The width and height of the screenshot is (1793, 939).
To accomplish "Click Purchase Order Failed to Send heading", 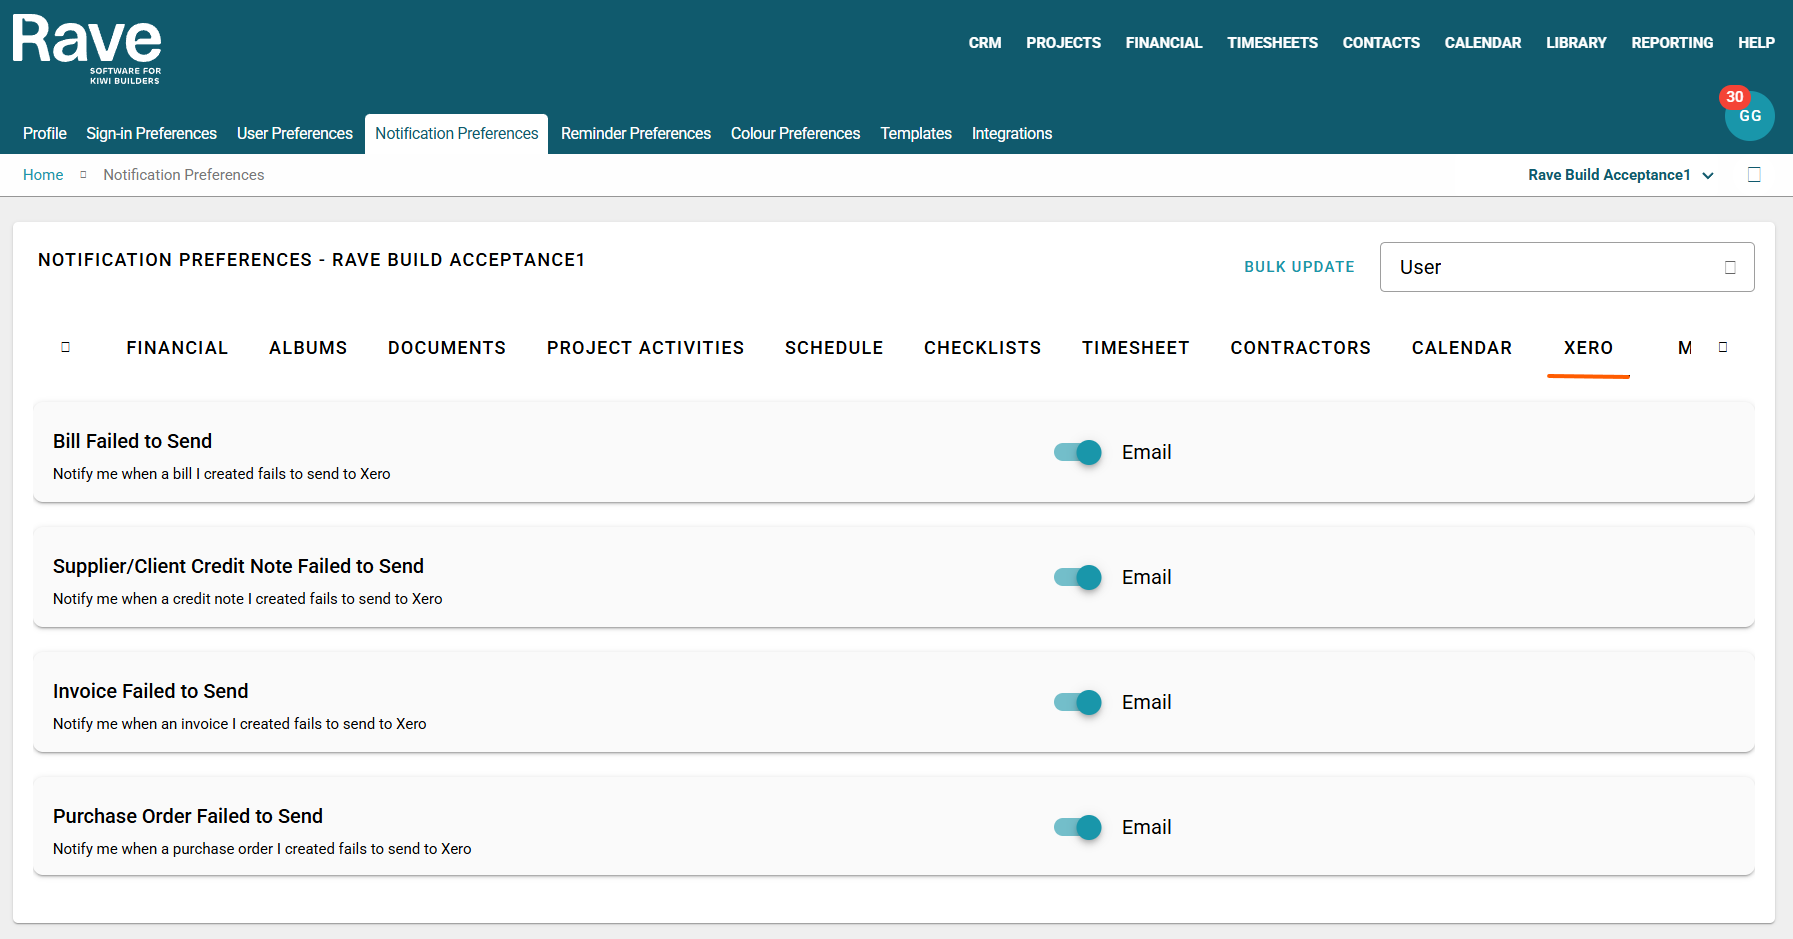I will pyautogui.click(x=188, y=816).
